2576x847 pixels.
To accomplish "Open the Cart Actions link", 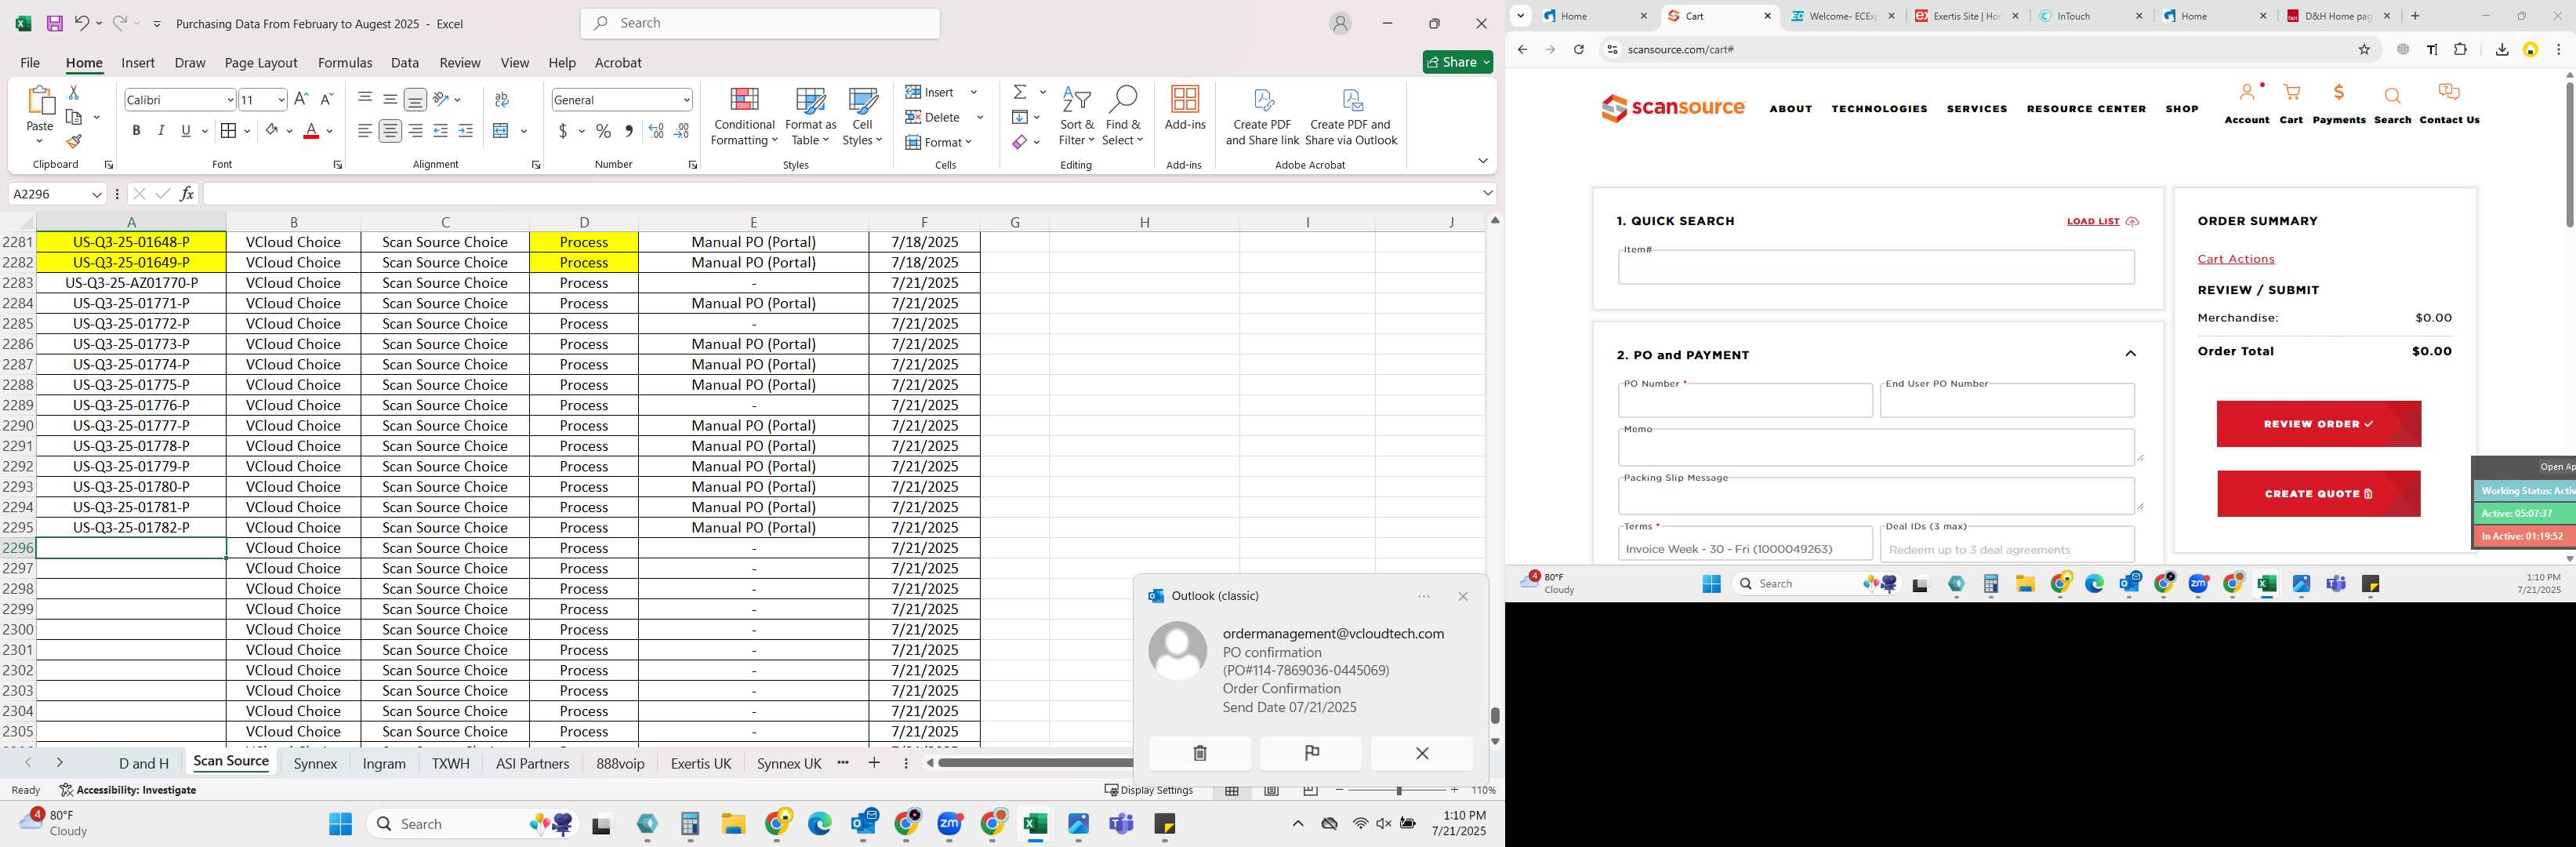I will click(x=2236, y=259).
